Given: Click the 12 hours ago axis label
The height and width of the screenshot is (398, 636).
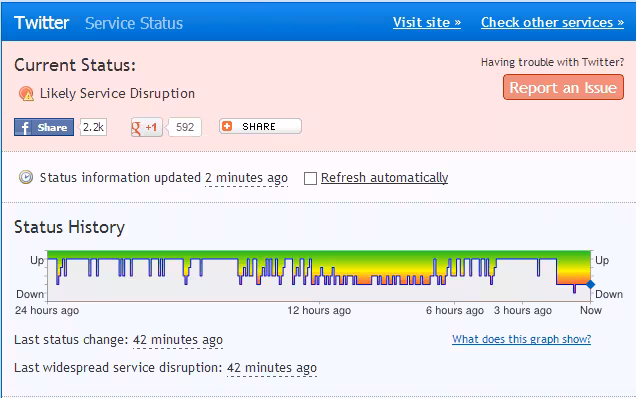Looking at the screenshot, I should (319, 310).
